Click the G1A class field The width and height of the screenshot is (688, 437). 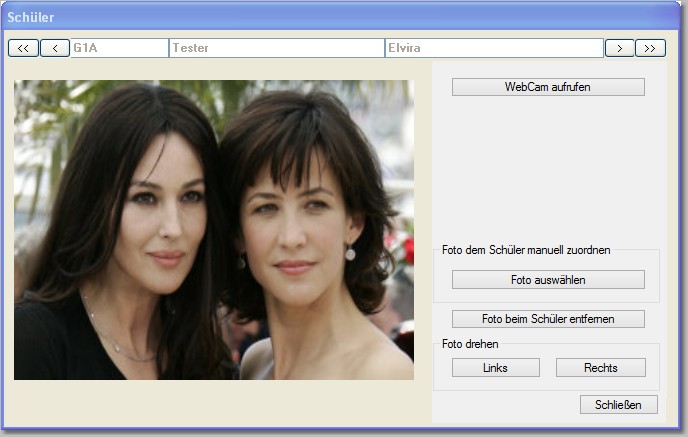[119, 48]
